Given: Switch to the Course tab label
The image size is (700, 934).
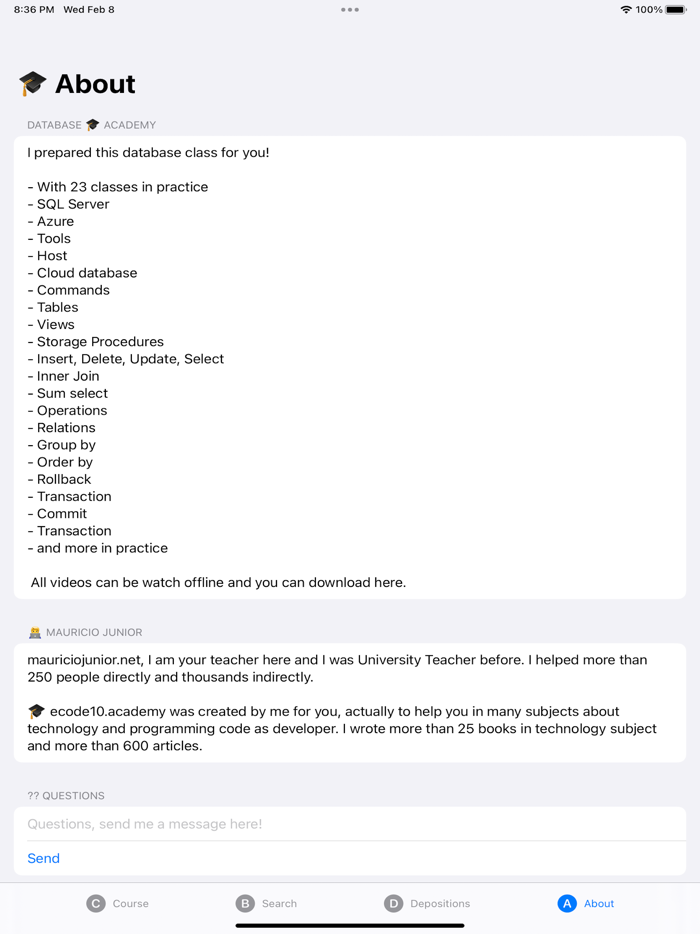Looking at the screenshot, I should click(130, 903).
